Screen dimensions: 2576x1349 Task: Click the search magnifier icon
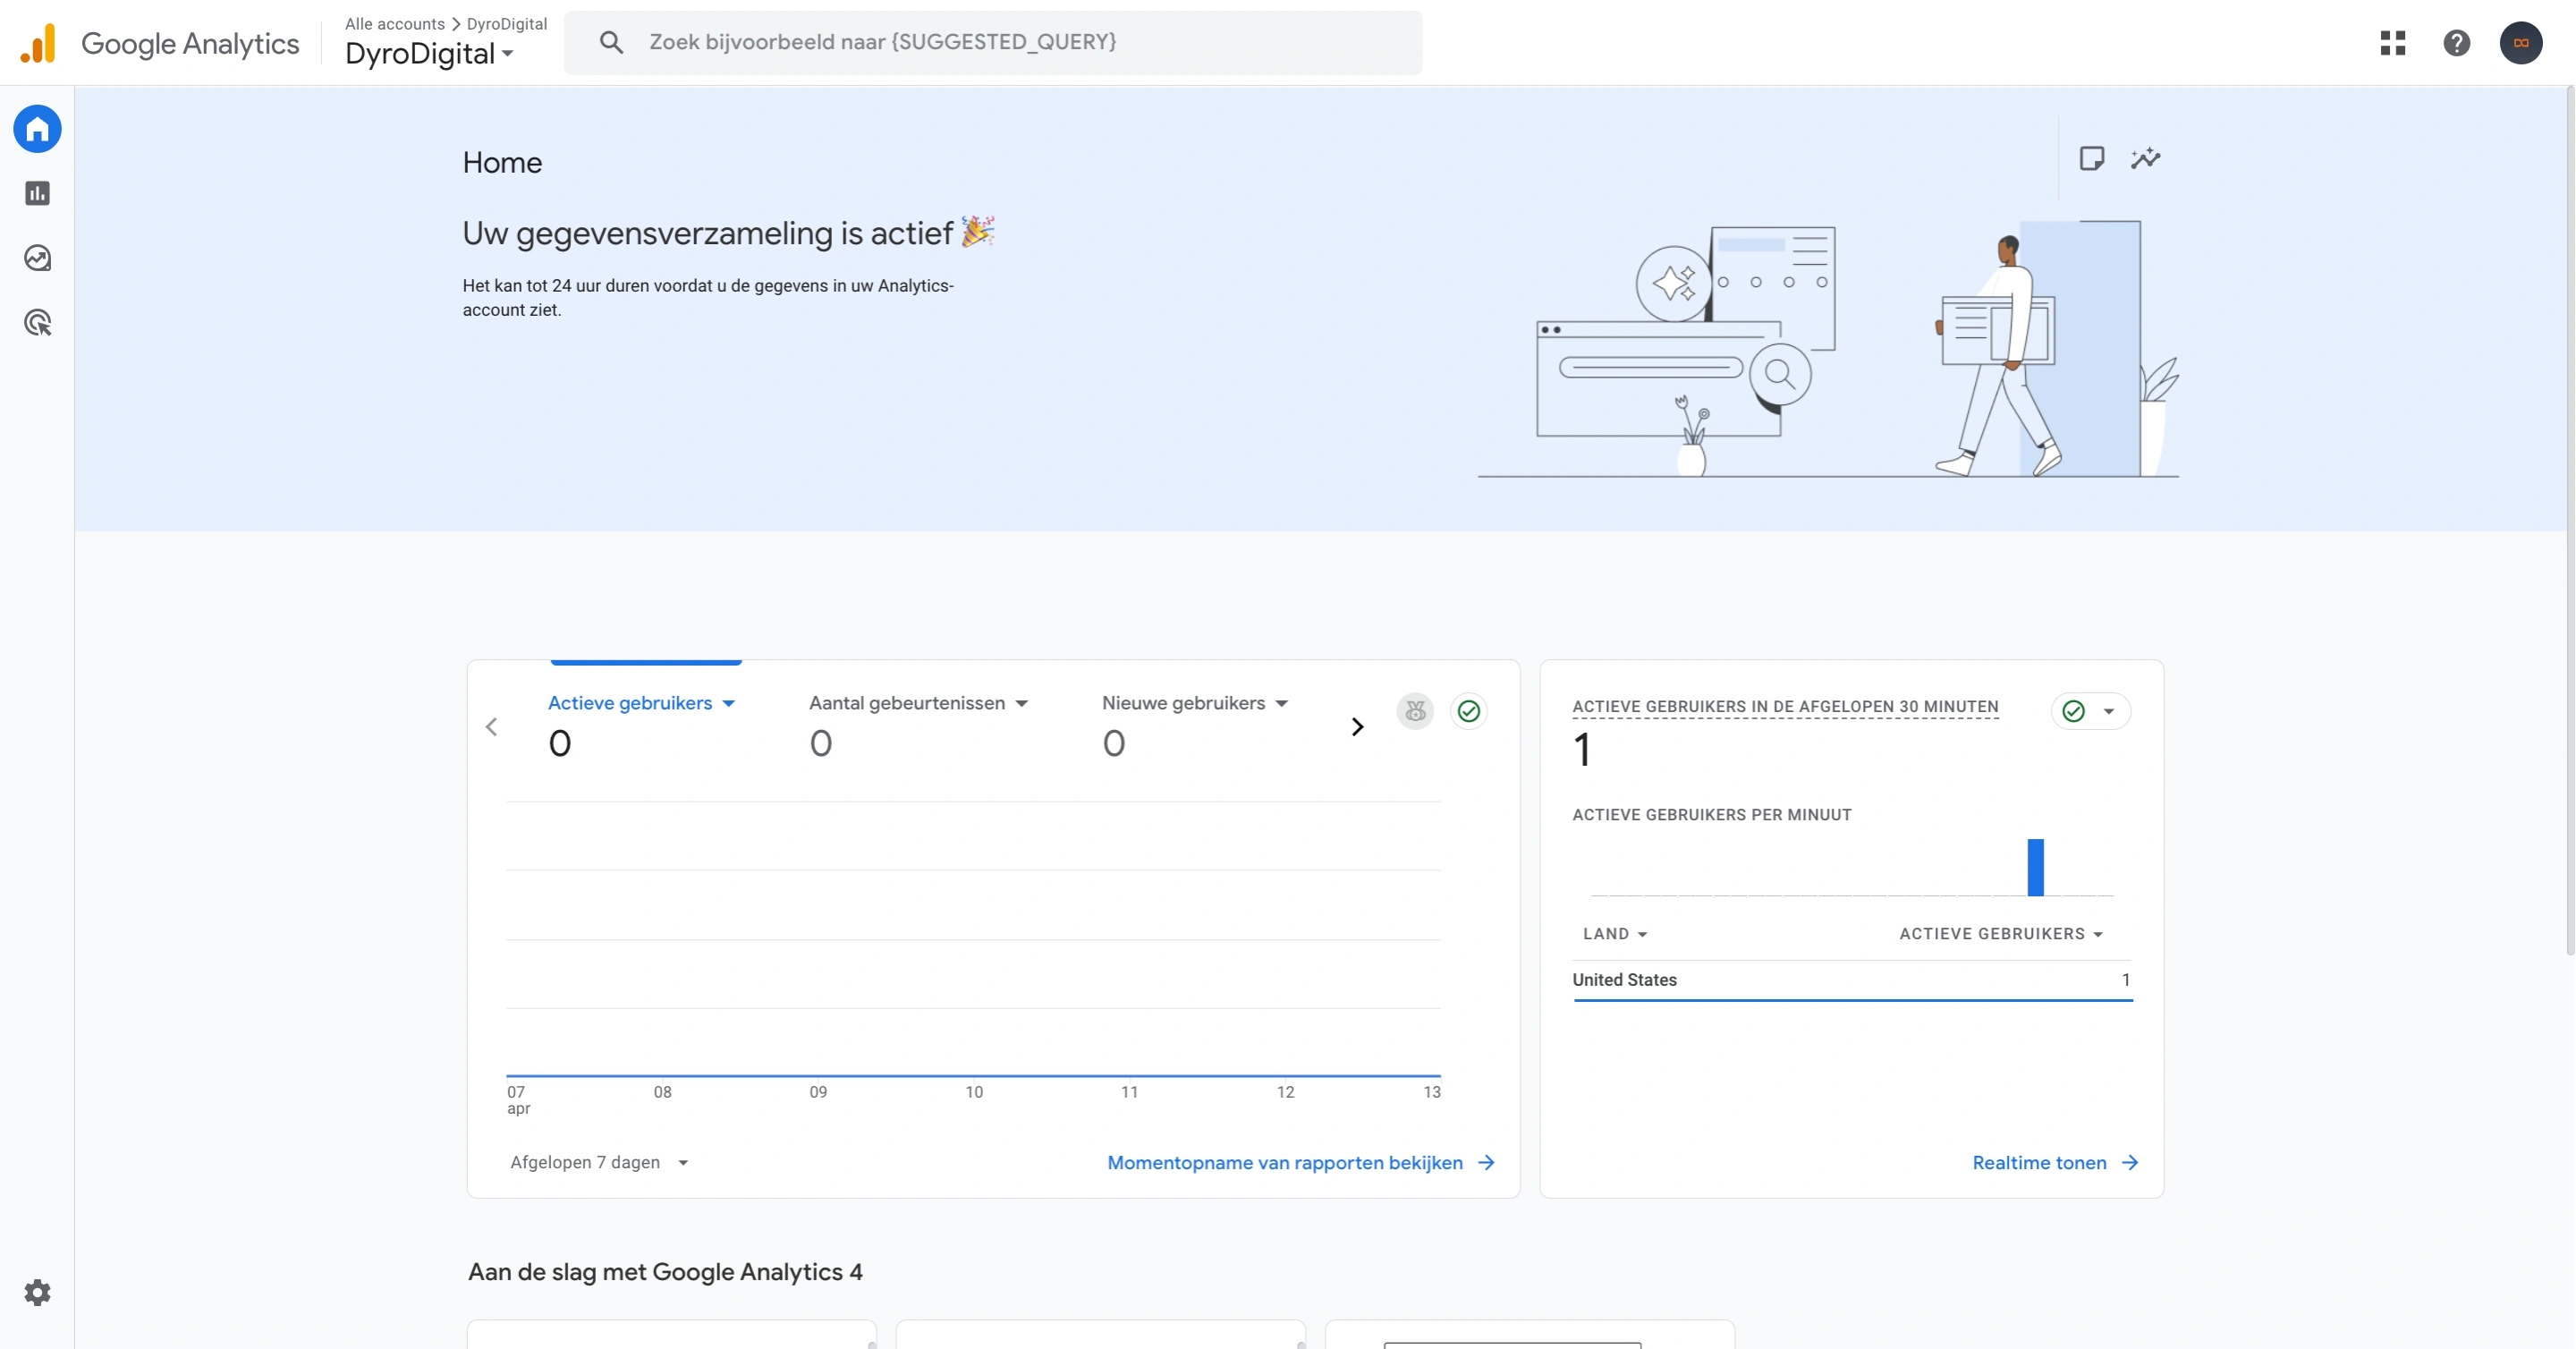pos(611,42)
